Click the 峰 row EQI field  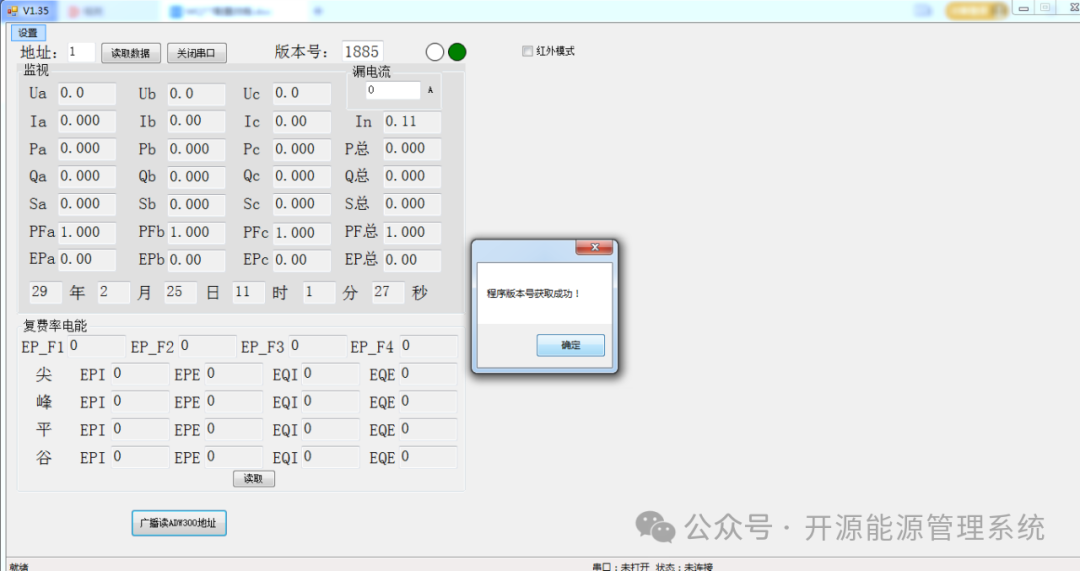click(x=331, y=402)
